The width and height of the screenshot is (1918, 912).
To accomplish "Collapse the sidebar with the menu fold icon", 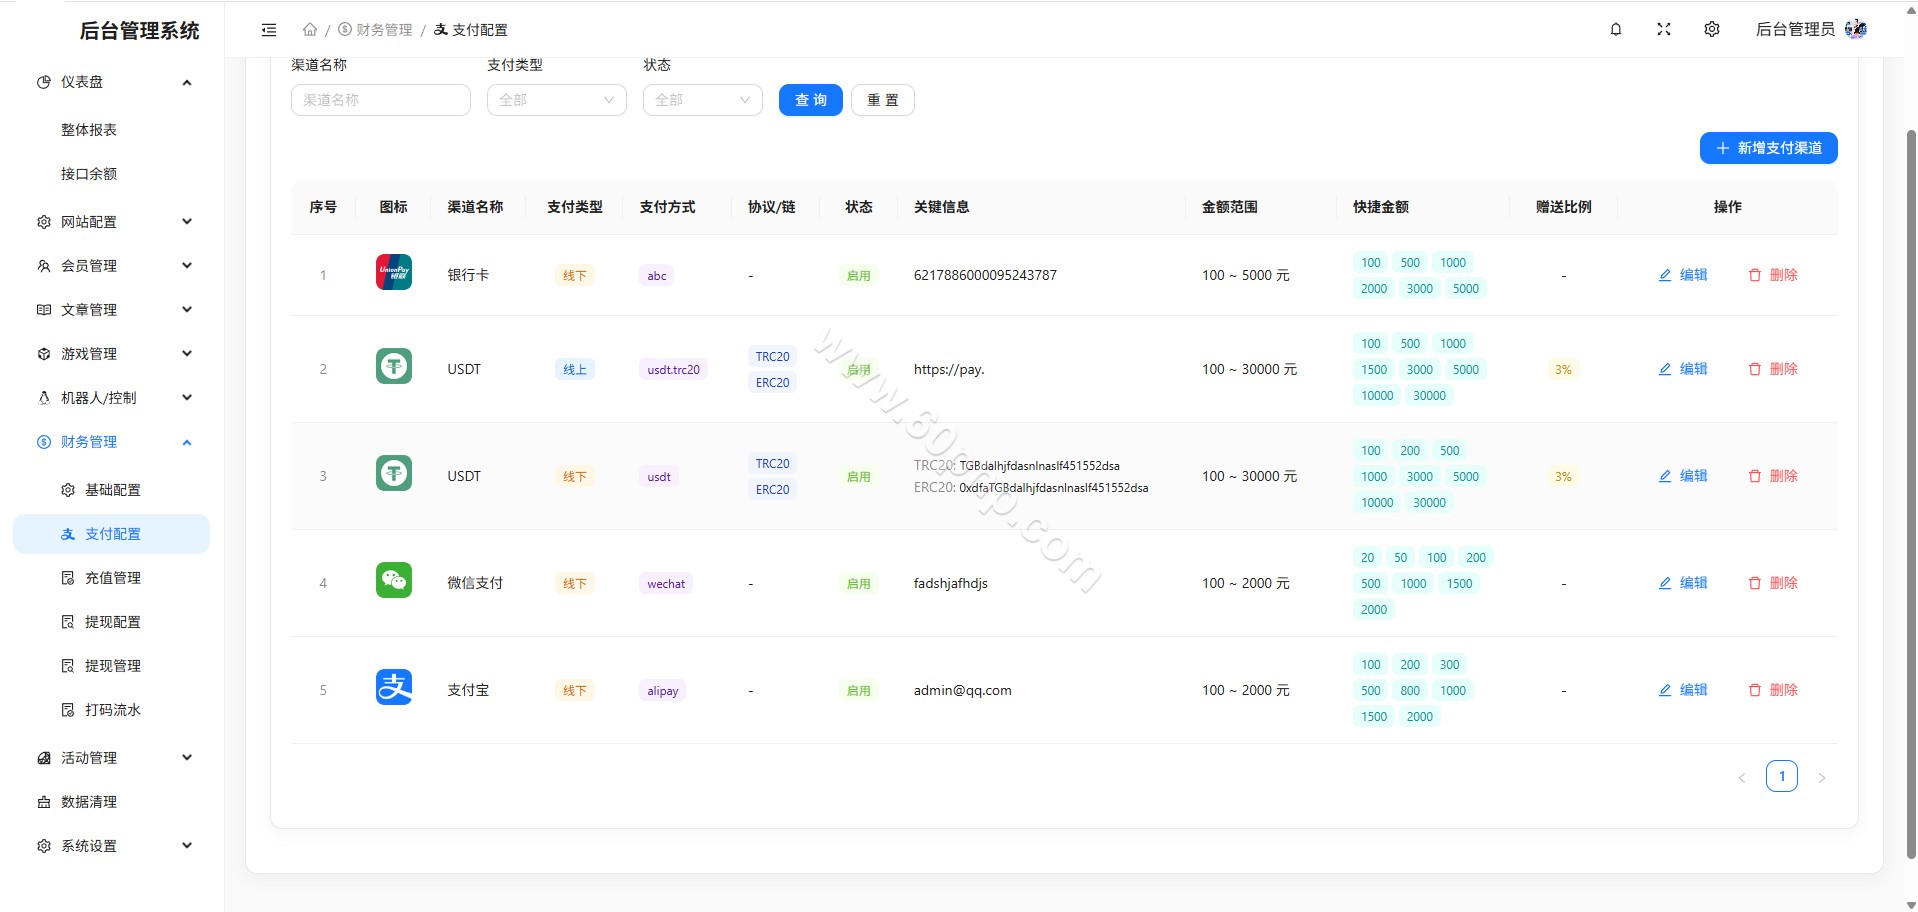I will (x=269, y=30).
